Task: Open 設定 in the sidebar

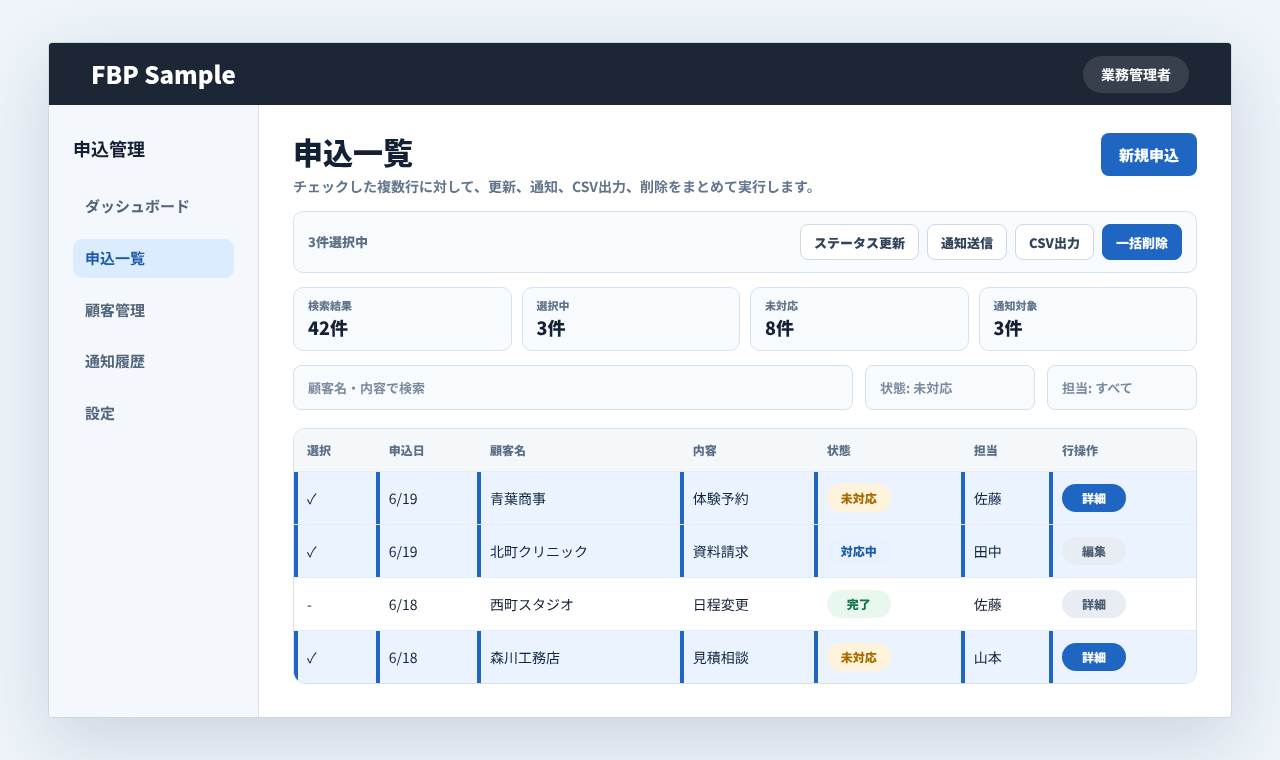Action: (x=153, y=413)
